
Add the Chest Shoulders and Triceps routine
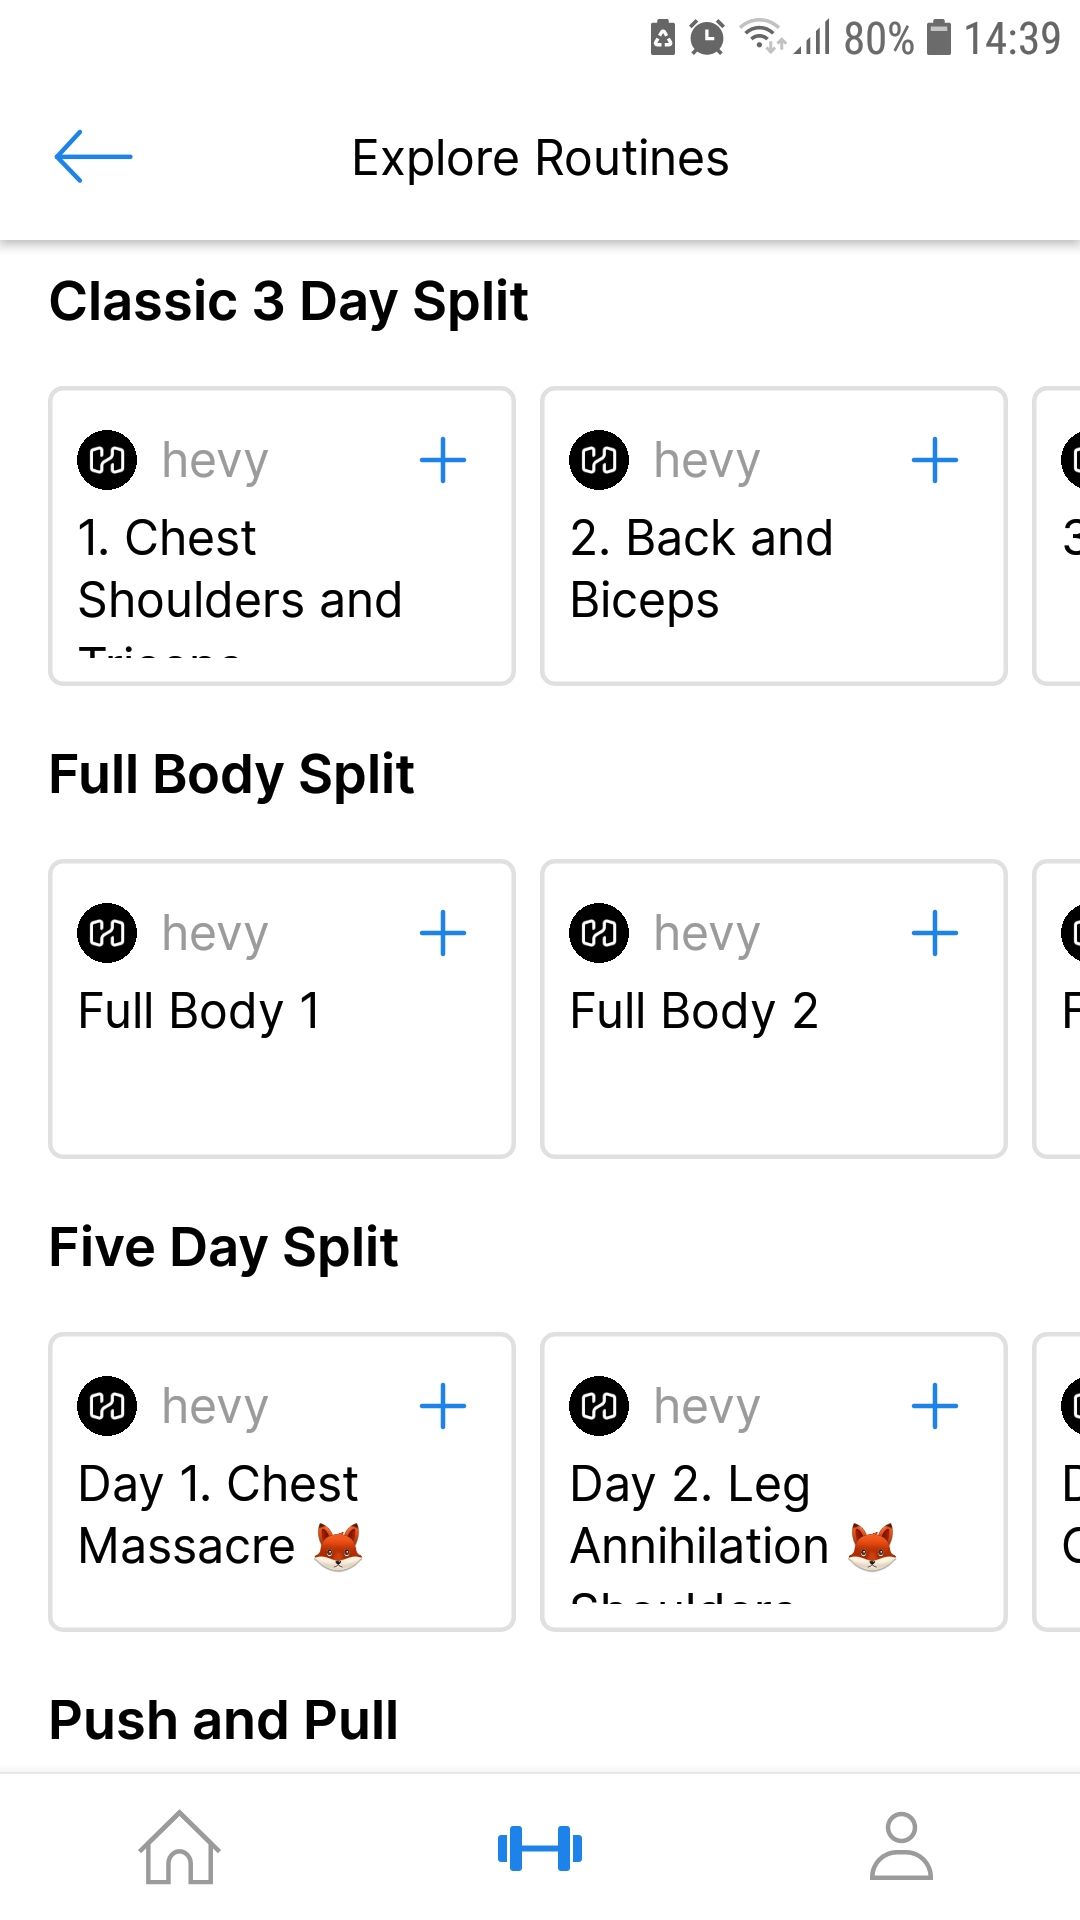443,461
